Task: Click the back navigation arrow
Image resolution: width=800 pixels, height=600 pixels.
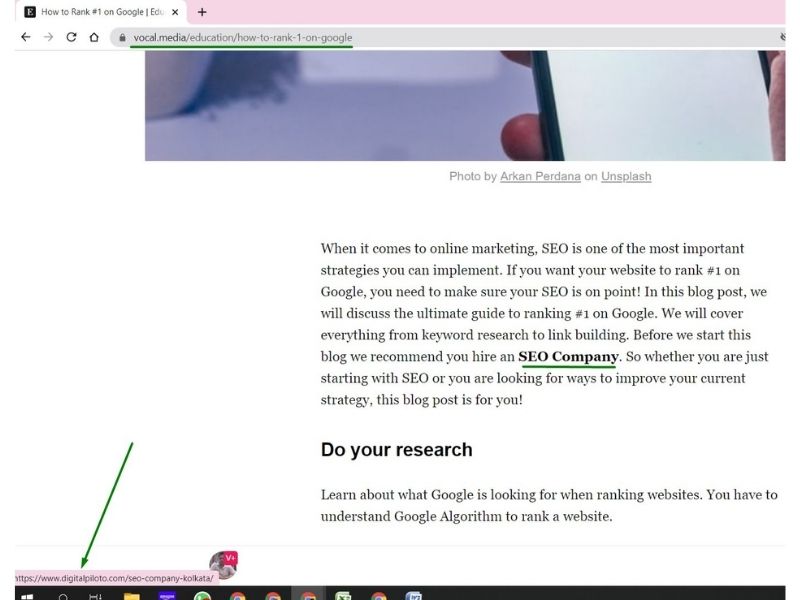Action: [x=26, y=36]
